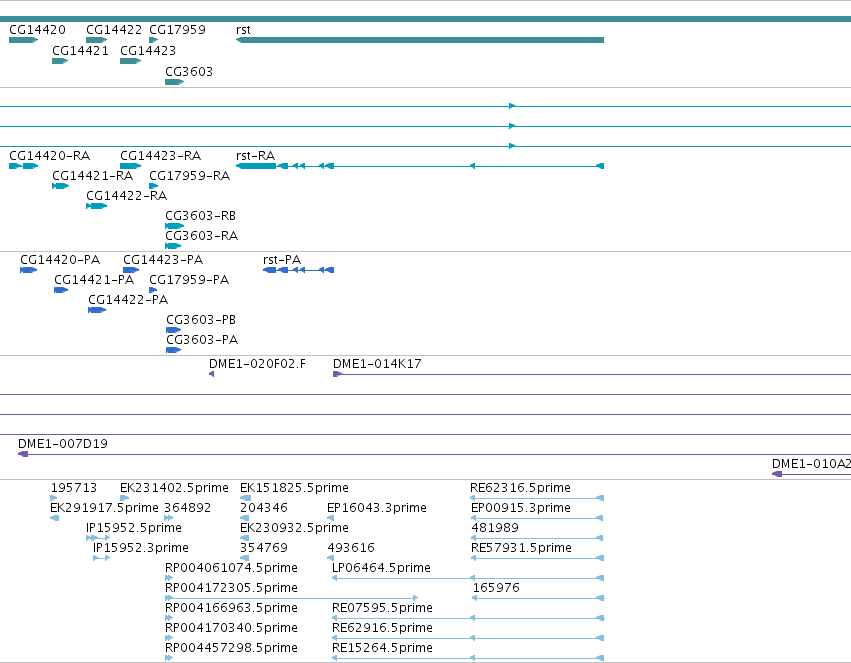Select EST 165976 label
The width and height of the screenshot is (851, 663).
pos(496,589)
